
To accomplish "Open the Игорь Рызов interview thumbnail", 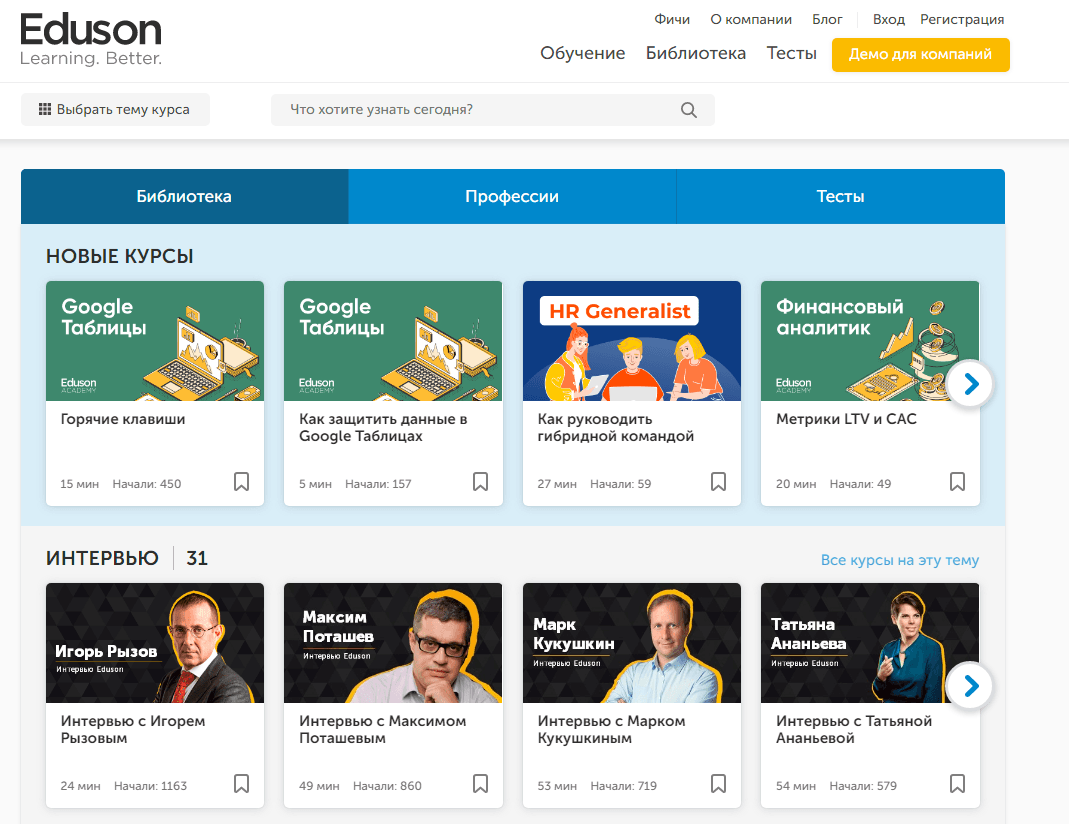I will [155, 643].
